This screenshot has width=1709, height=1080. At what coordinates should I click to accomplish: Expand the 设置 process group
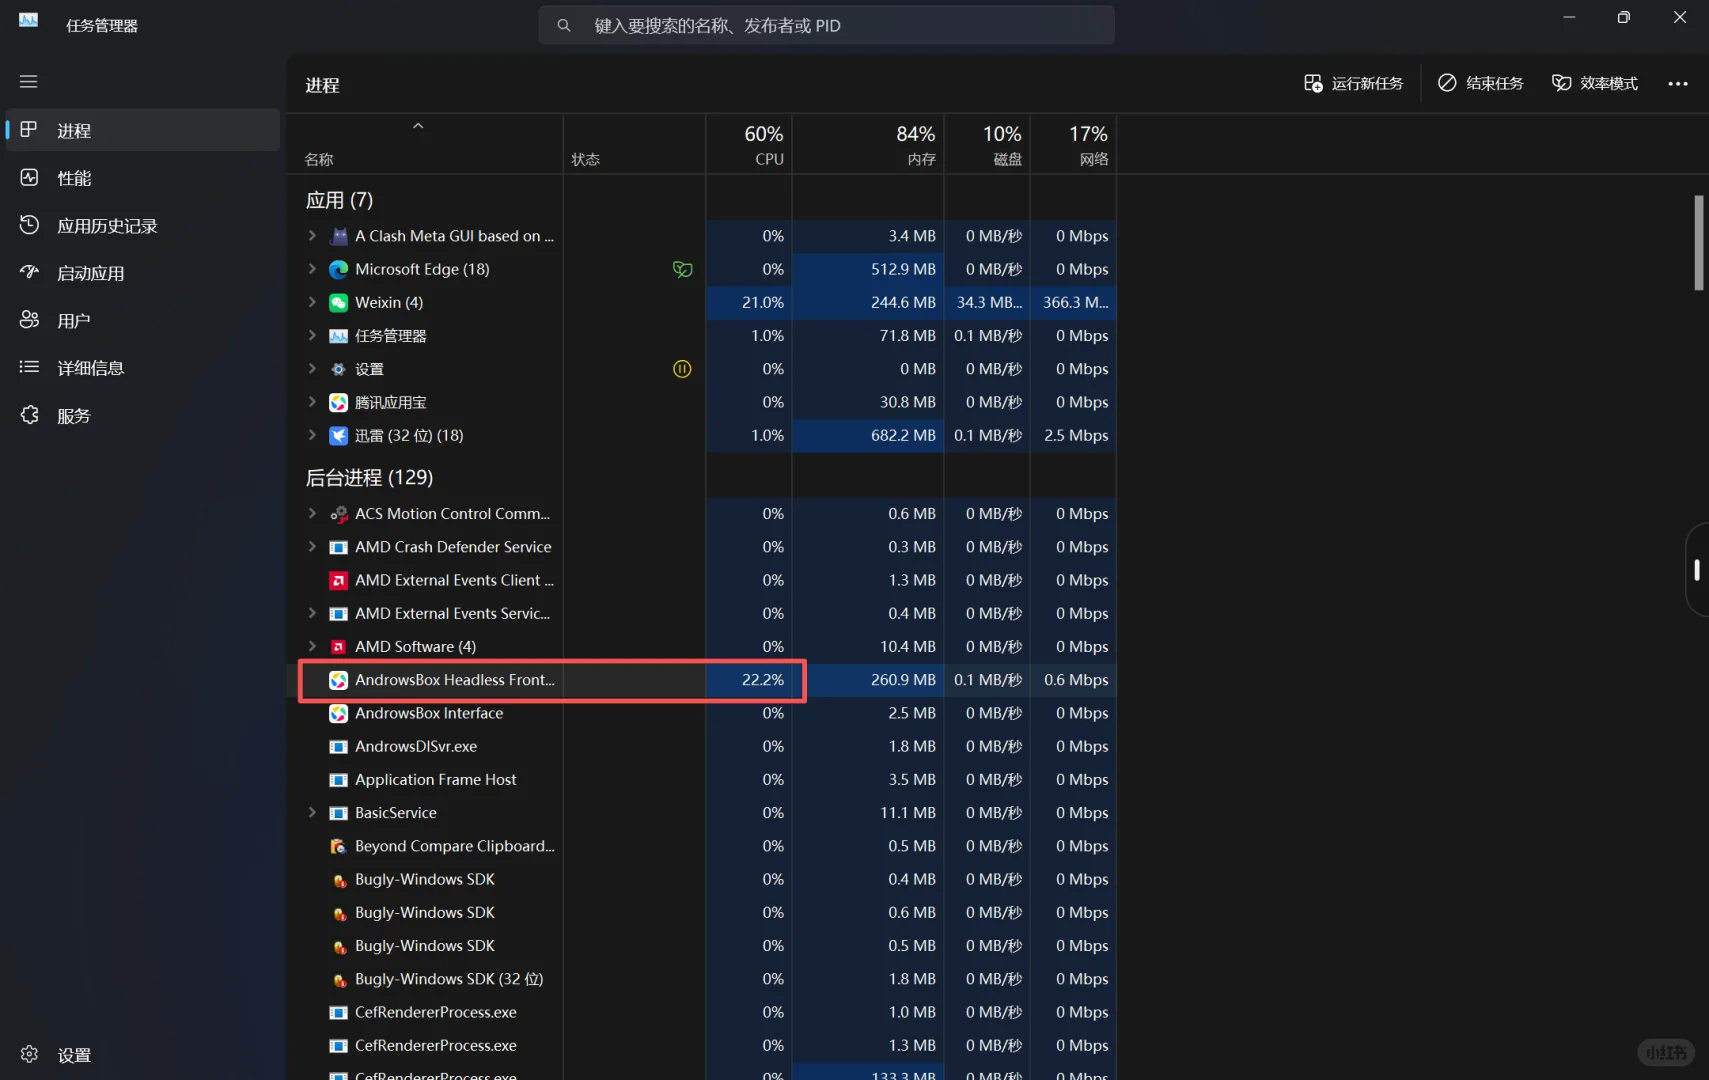312,369
